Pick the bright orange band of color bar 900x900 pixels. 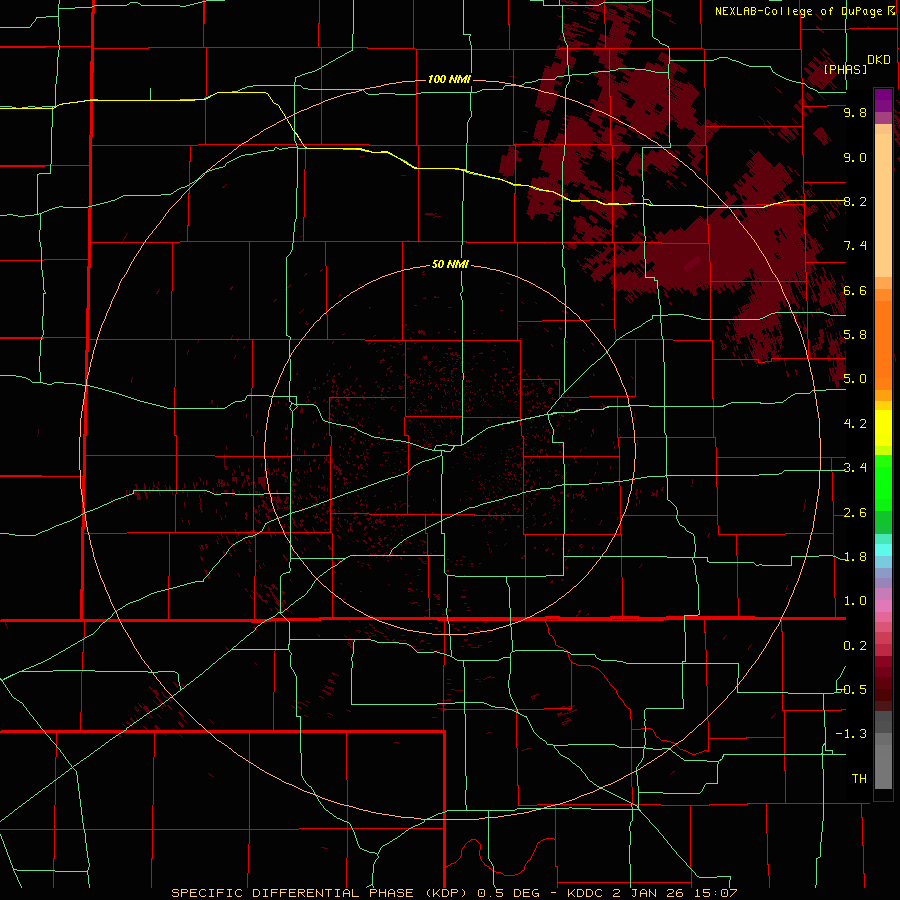(883, 345)
